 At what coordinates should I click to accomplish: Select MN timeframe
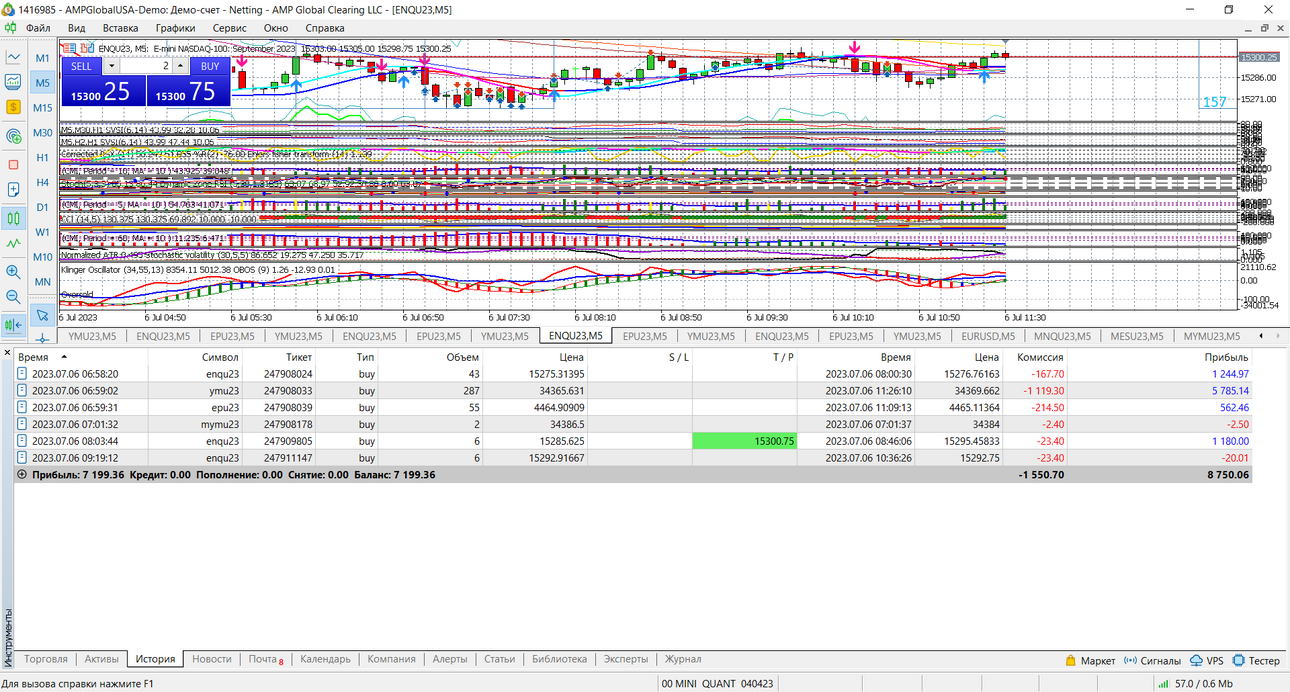point(43,282)
